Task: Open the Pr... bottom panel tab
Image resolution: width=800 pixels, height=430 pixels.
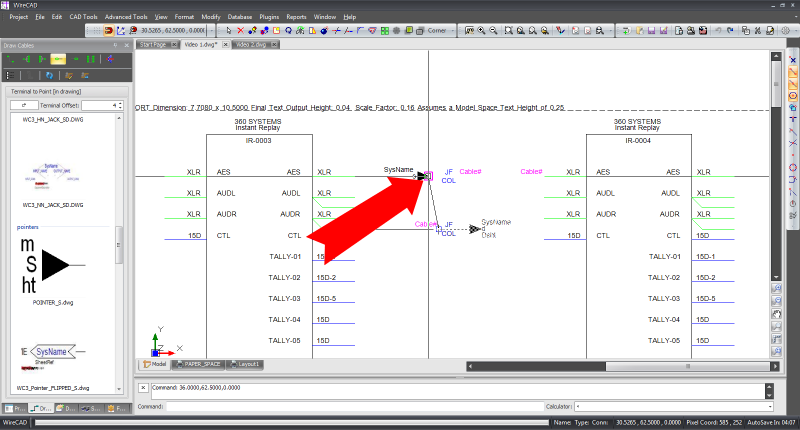Action: tap(15, 409)
